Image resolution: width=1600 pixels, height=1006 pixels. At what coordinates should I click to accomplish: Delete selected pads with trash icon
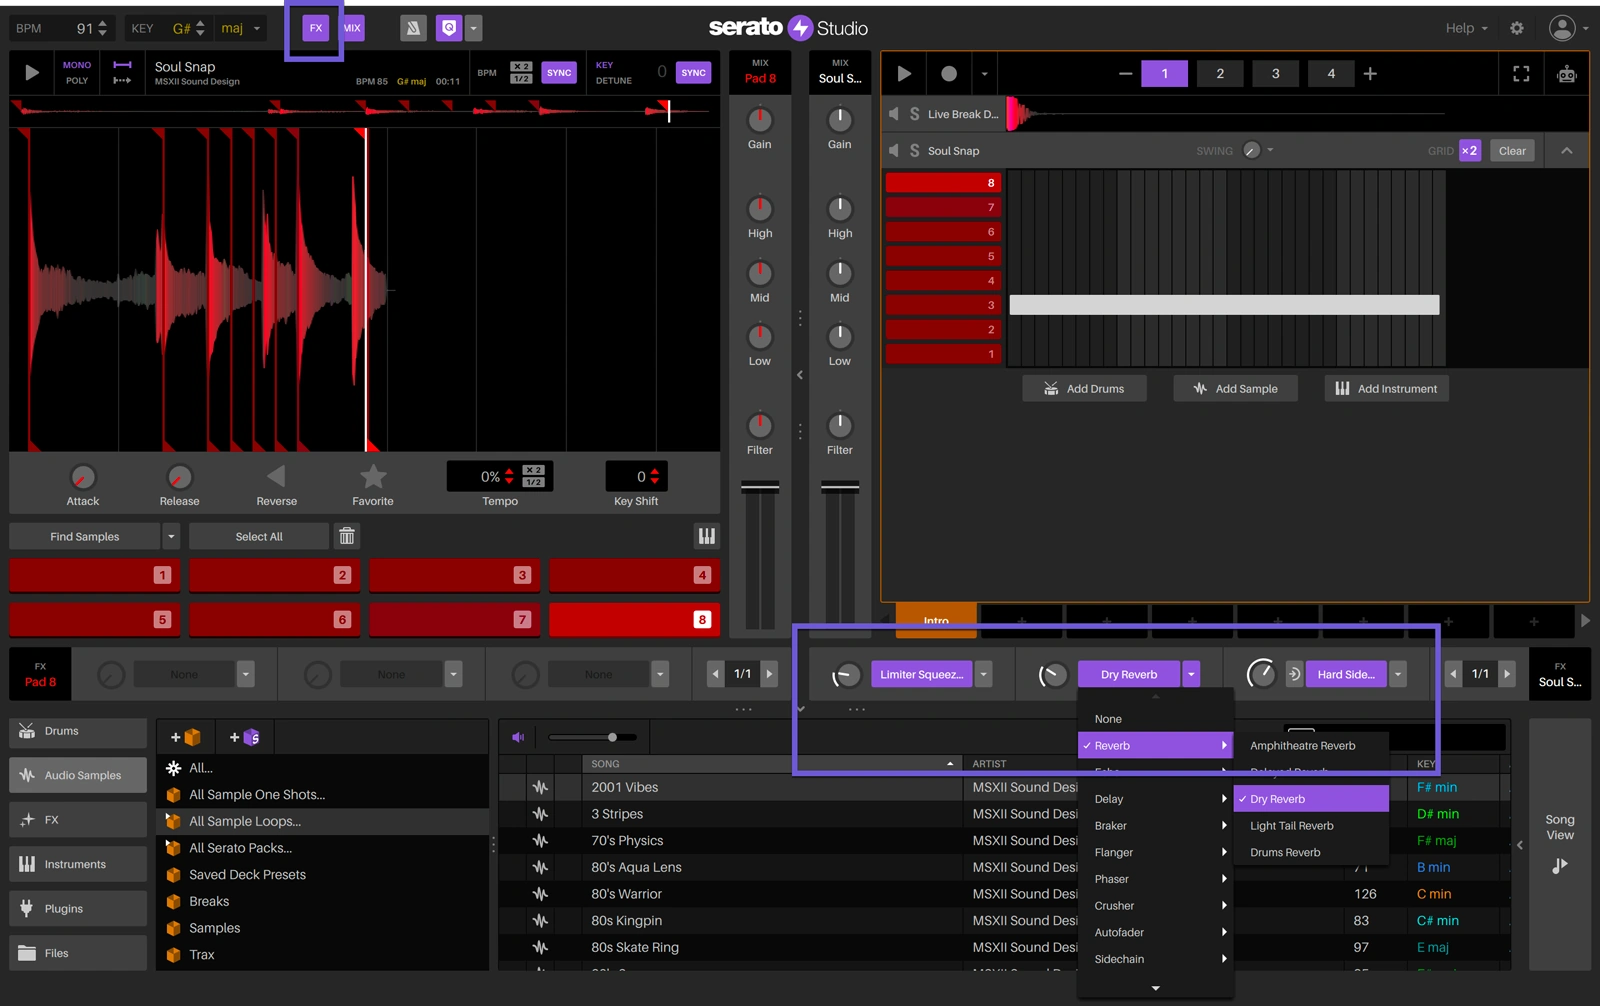(347, 536)
